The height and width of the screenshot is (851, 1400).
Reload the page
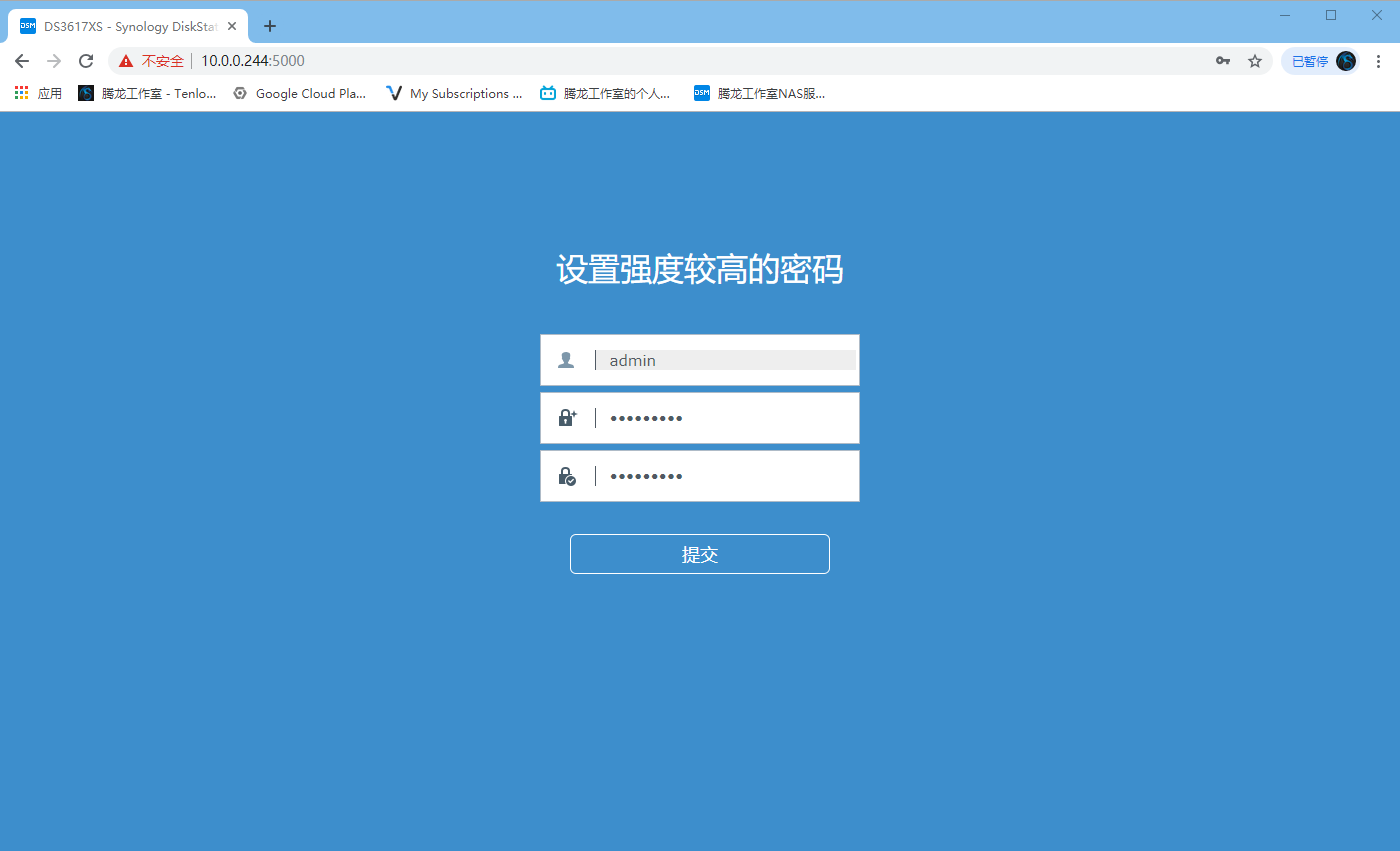(x=86, y=61)
